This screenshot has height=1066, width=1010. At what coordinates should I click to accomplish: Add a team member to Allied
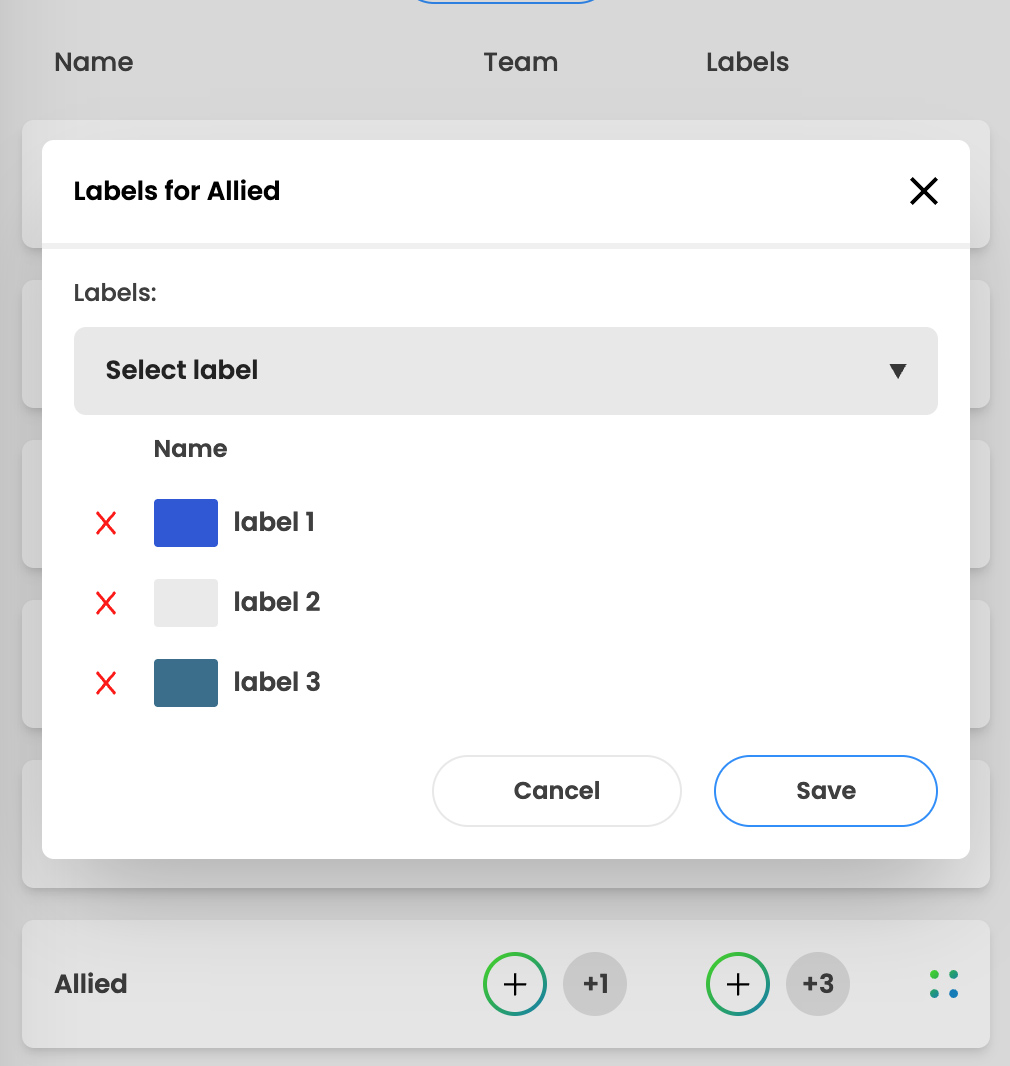[515, 984]
